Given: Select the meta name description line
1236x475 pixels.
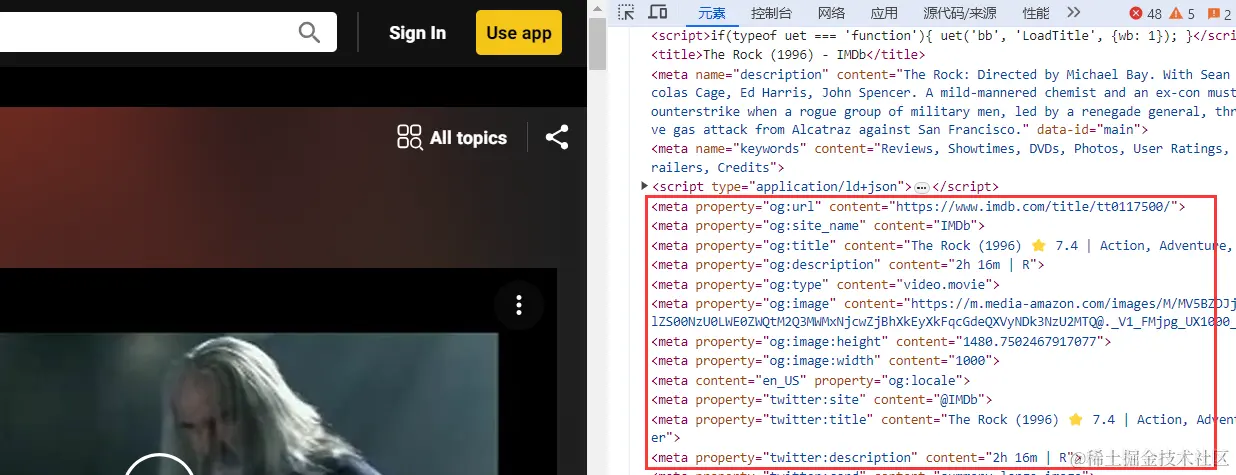Looking at the screenshot, I should pos(941,102).
